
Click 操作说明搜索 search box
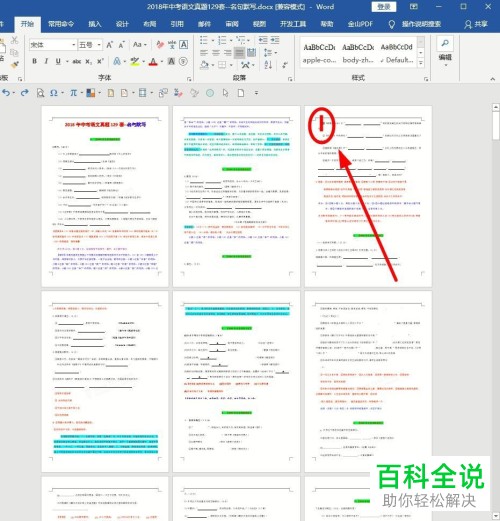click(421, 24)
